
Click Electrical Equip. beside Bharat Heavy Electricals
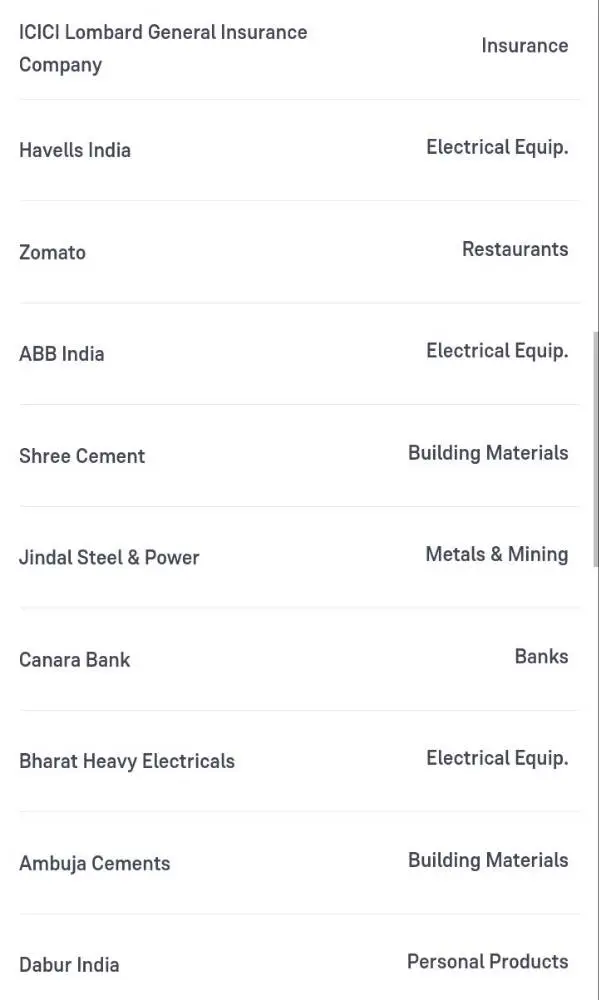[x=497, y=759]
